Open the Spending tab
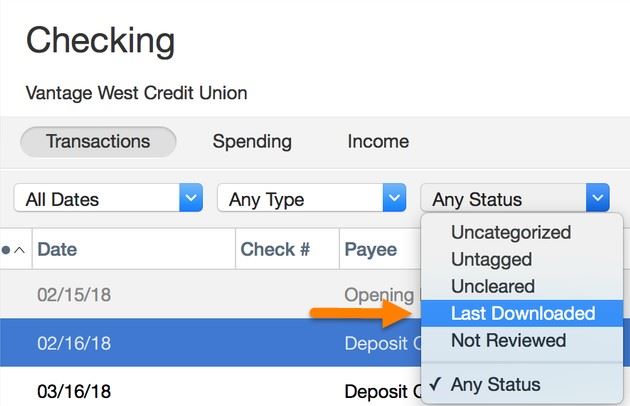630x406 pixels. coord(252,141)
